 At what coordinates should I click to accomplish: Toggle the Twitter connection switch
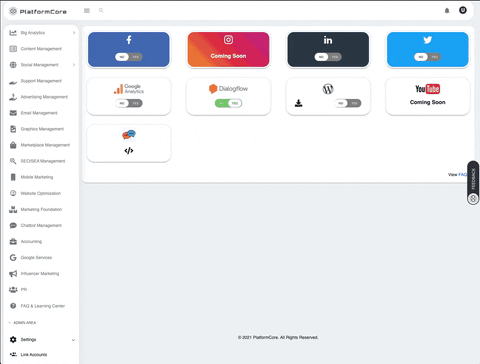point(428,57)
